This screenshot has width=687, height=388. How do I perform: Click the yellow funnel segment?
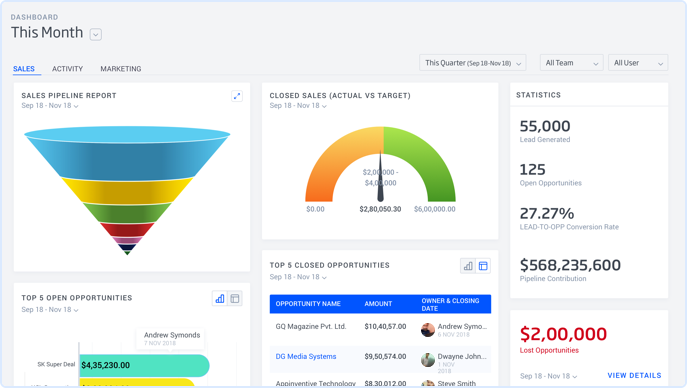point(127,191)
